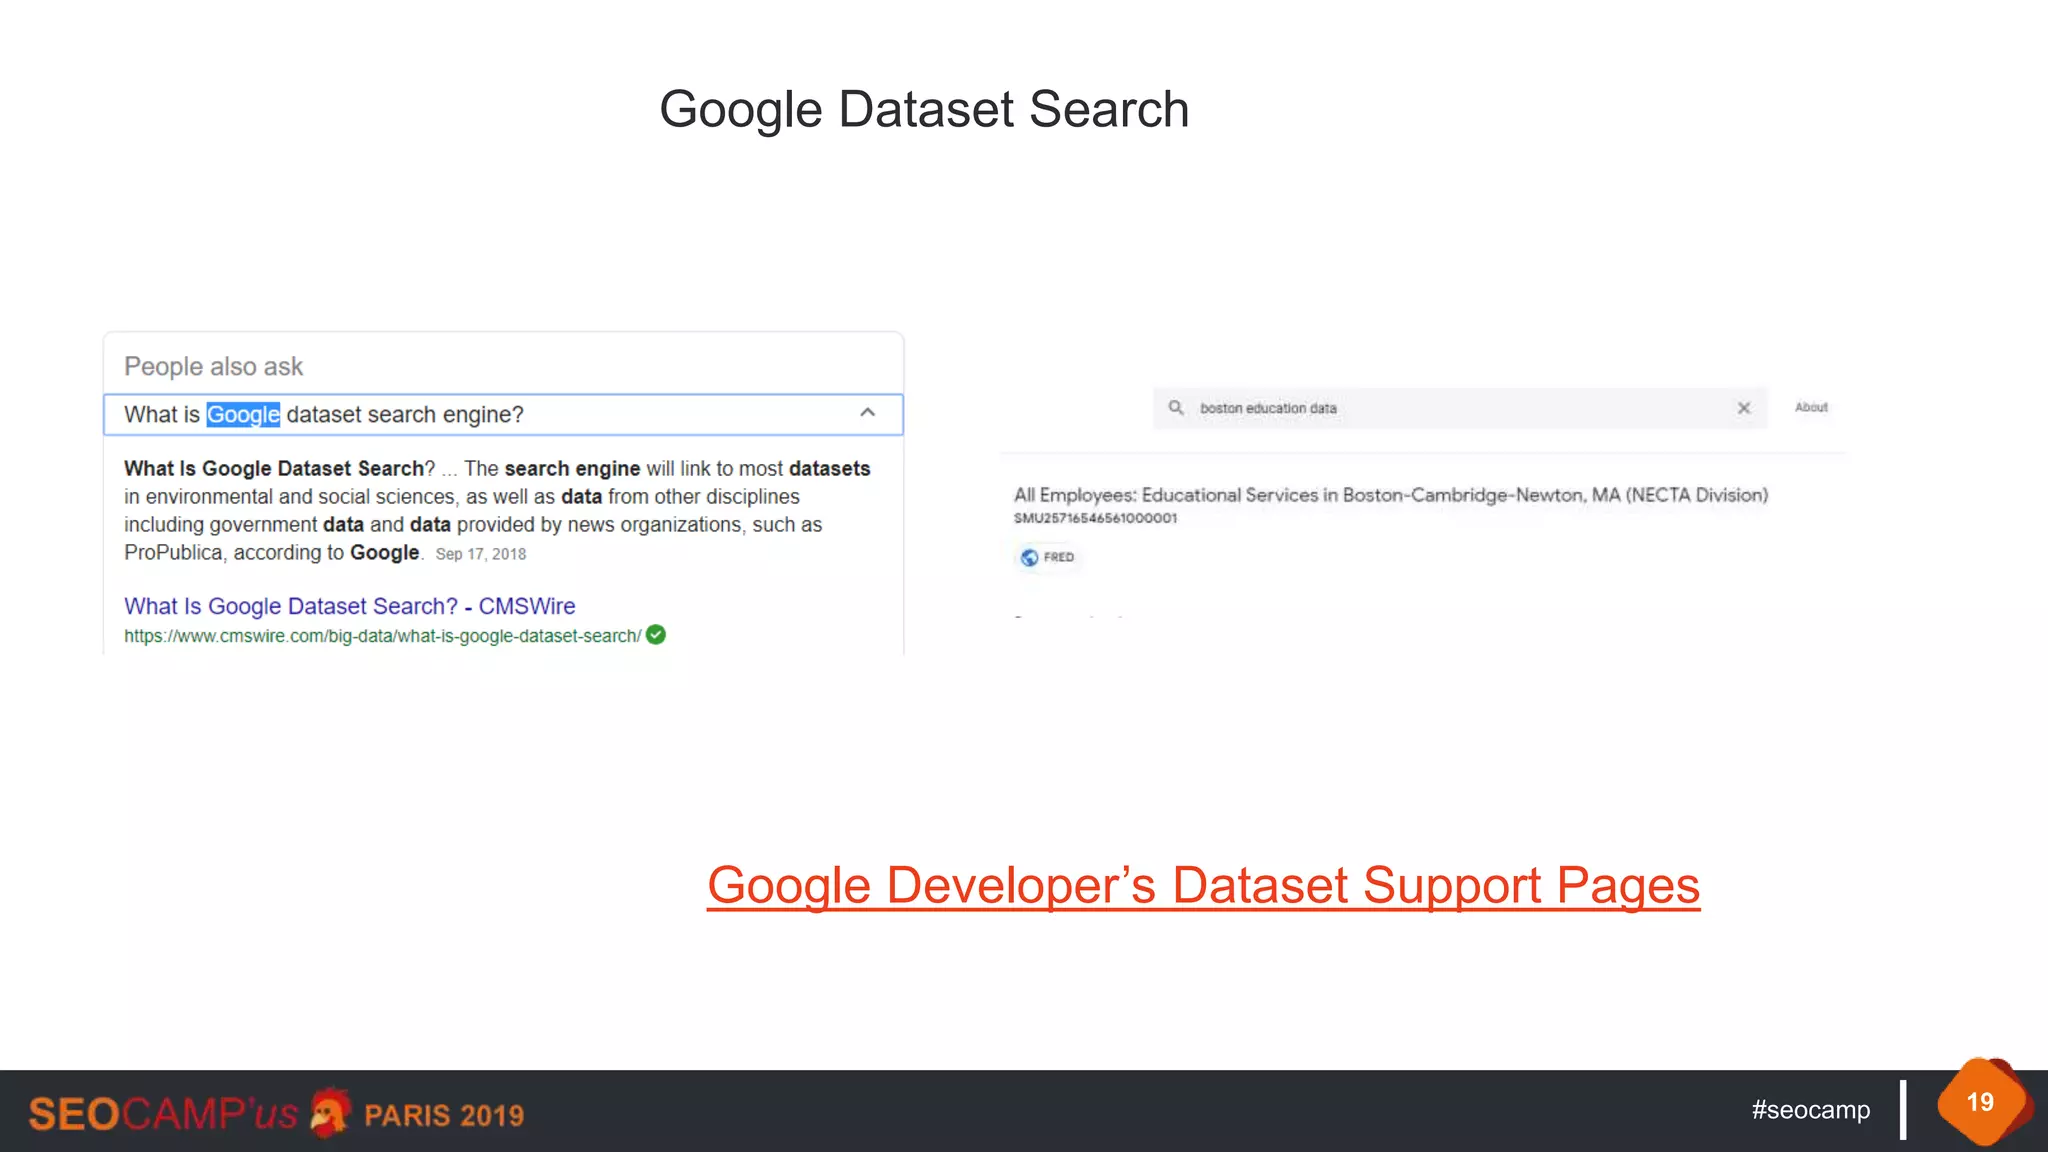
Task: Open Google Developer's Dataset Support Pages link
Action: pos(1203,886)
